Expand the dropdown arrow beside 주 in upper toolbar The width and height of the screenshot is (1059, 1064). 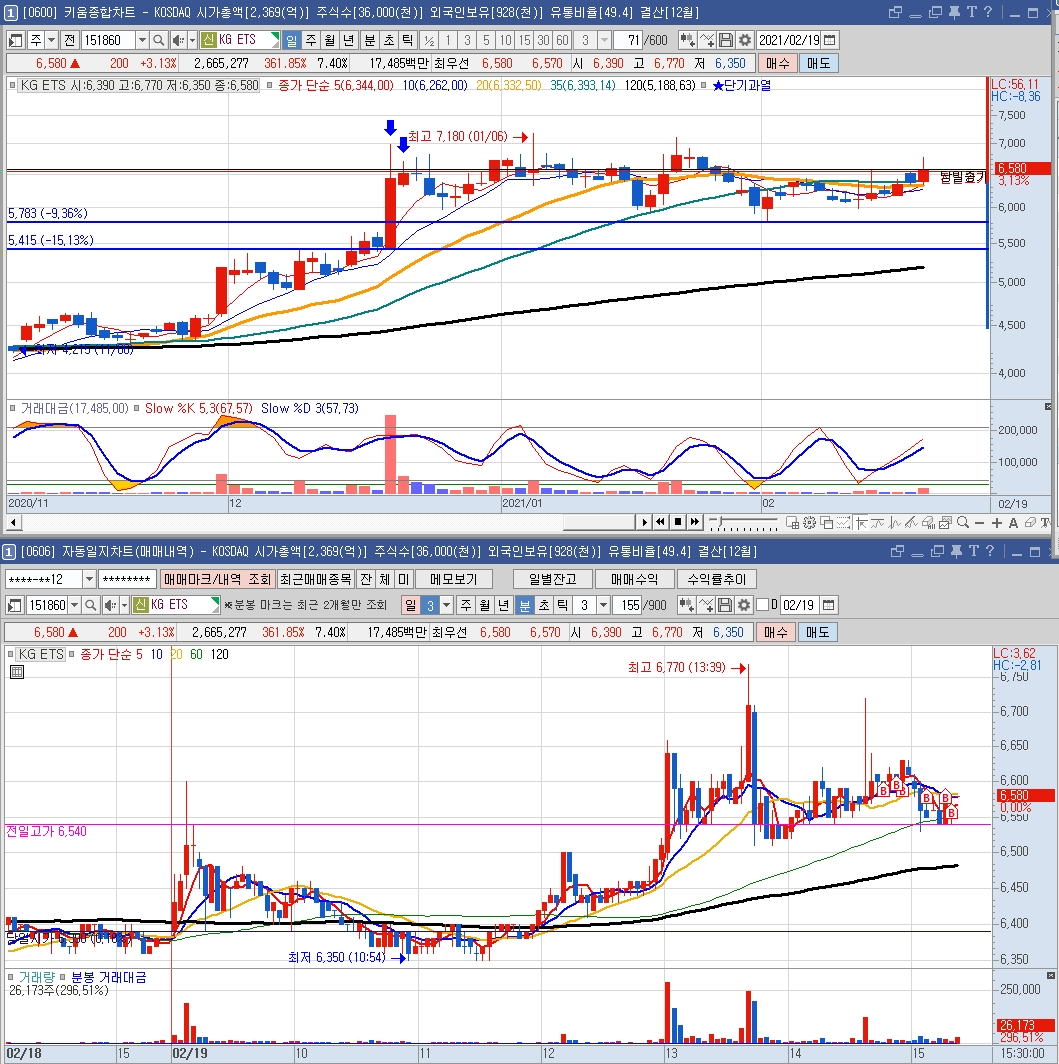[52, 40]
